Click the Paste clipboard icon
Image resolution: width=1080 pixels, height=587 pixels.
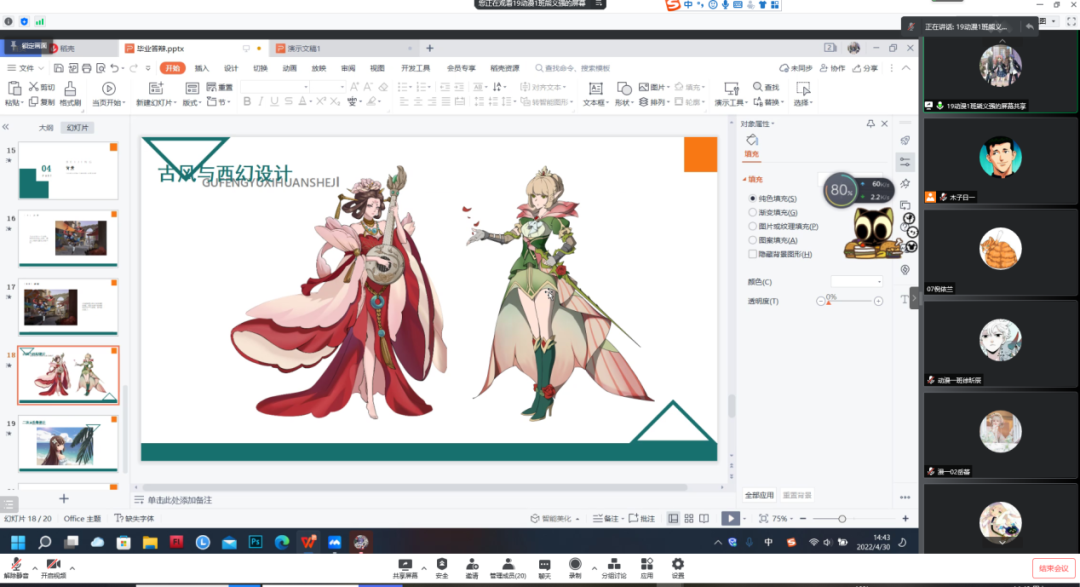click(14, 88)
